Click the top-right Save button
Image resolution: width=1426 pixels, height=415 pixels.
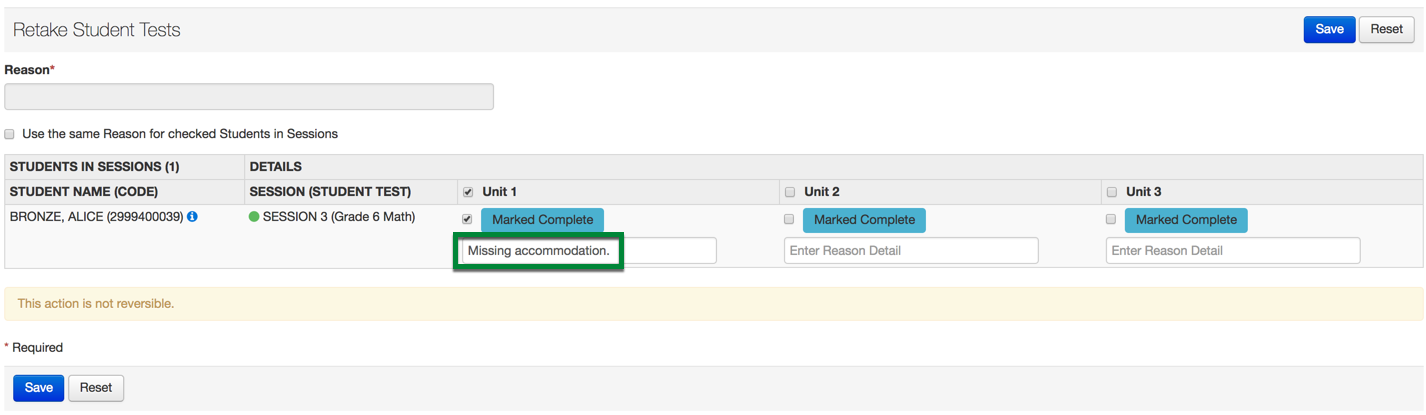(1329, 29)
